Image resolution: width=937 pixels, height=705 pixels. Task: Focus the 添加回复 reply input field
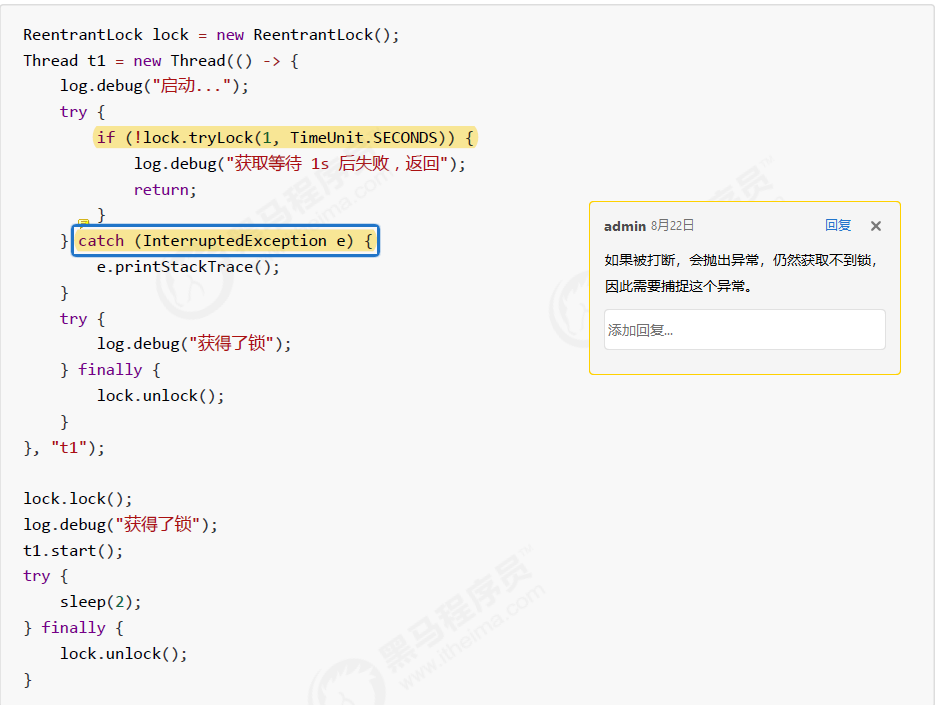pos(745,329)
